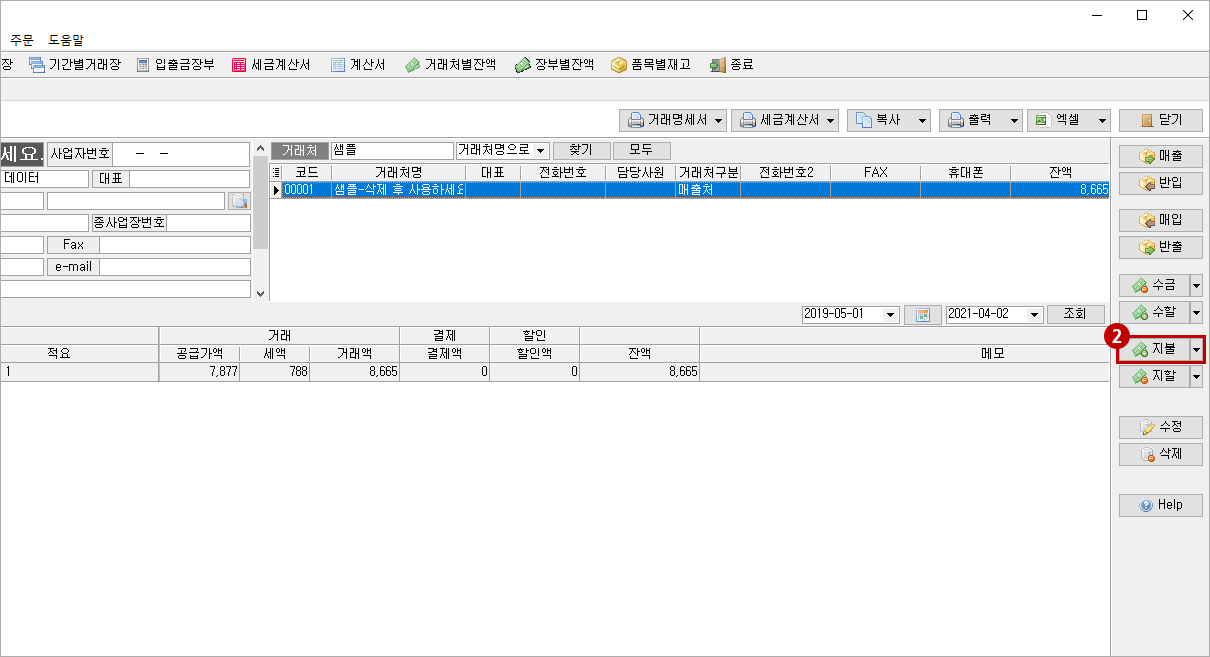Expand the 수금 dropdown arrow
This screenshot has height=657, width=1210.
(x=1196, y=285)
